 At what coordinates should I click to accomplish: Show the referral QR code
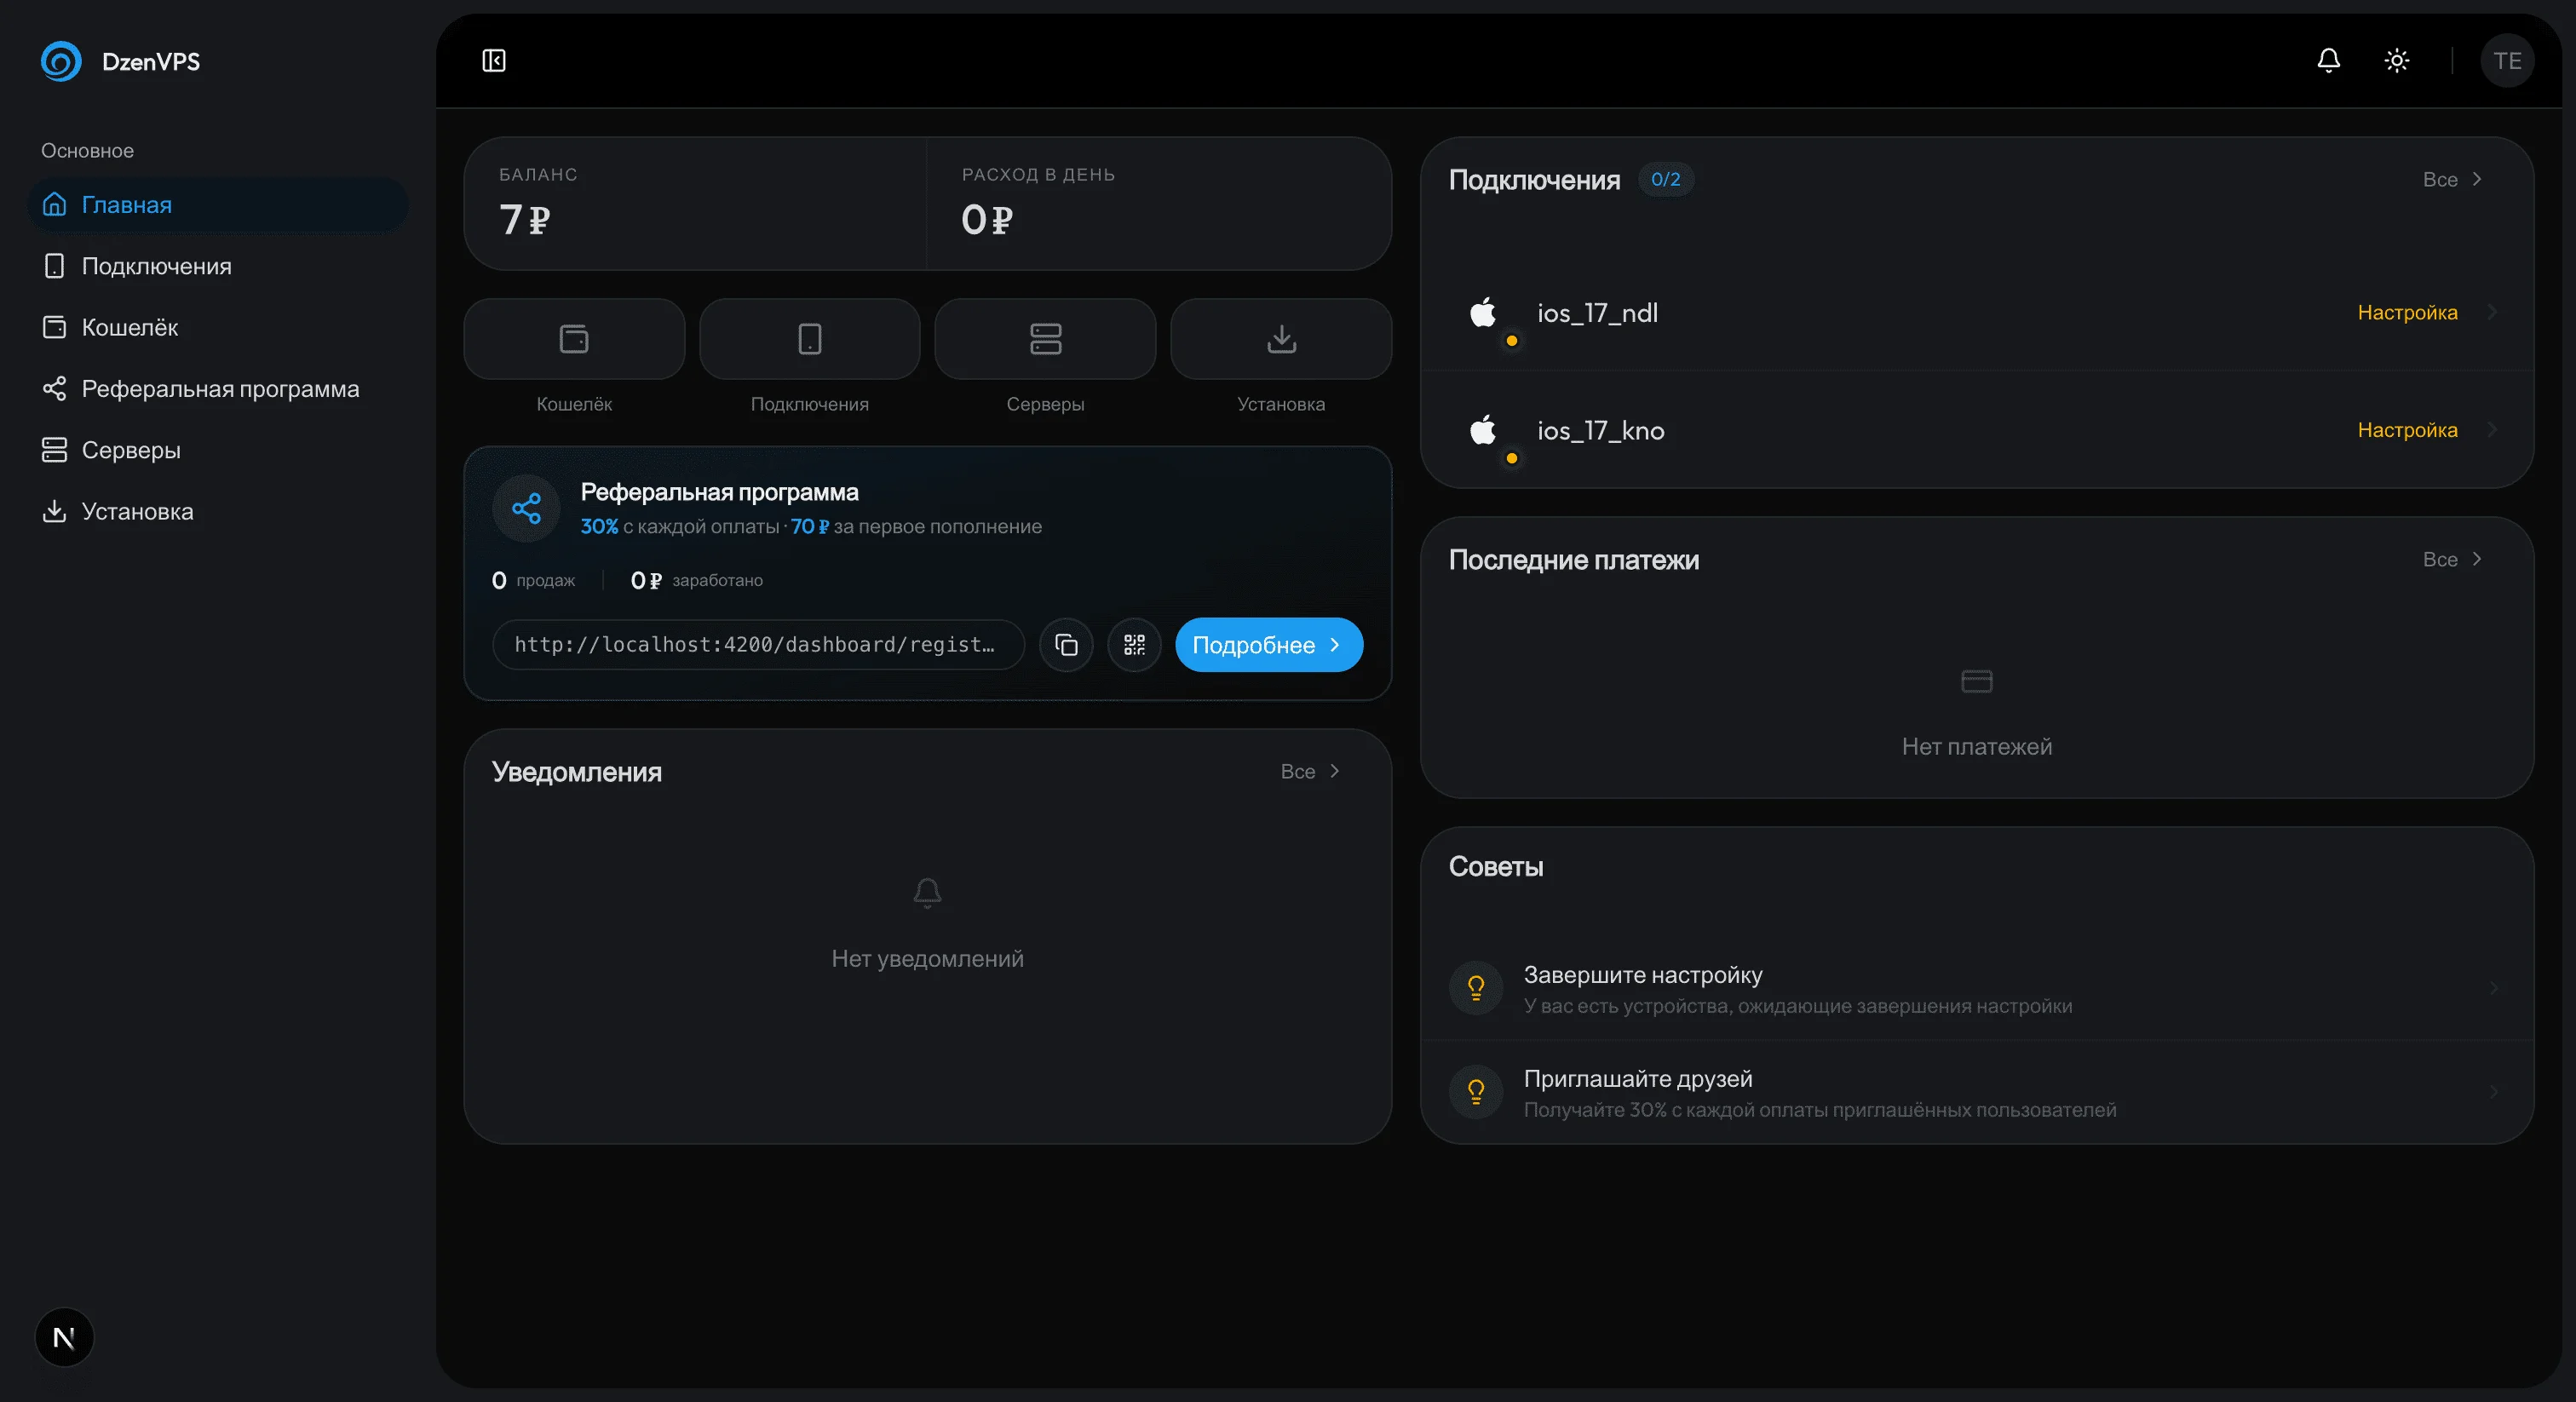pos(1134,645)
